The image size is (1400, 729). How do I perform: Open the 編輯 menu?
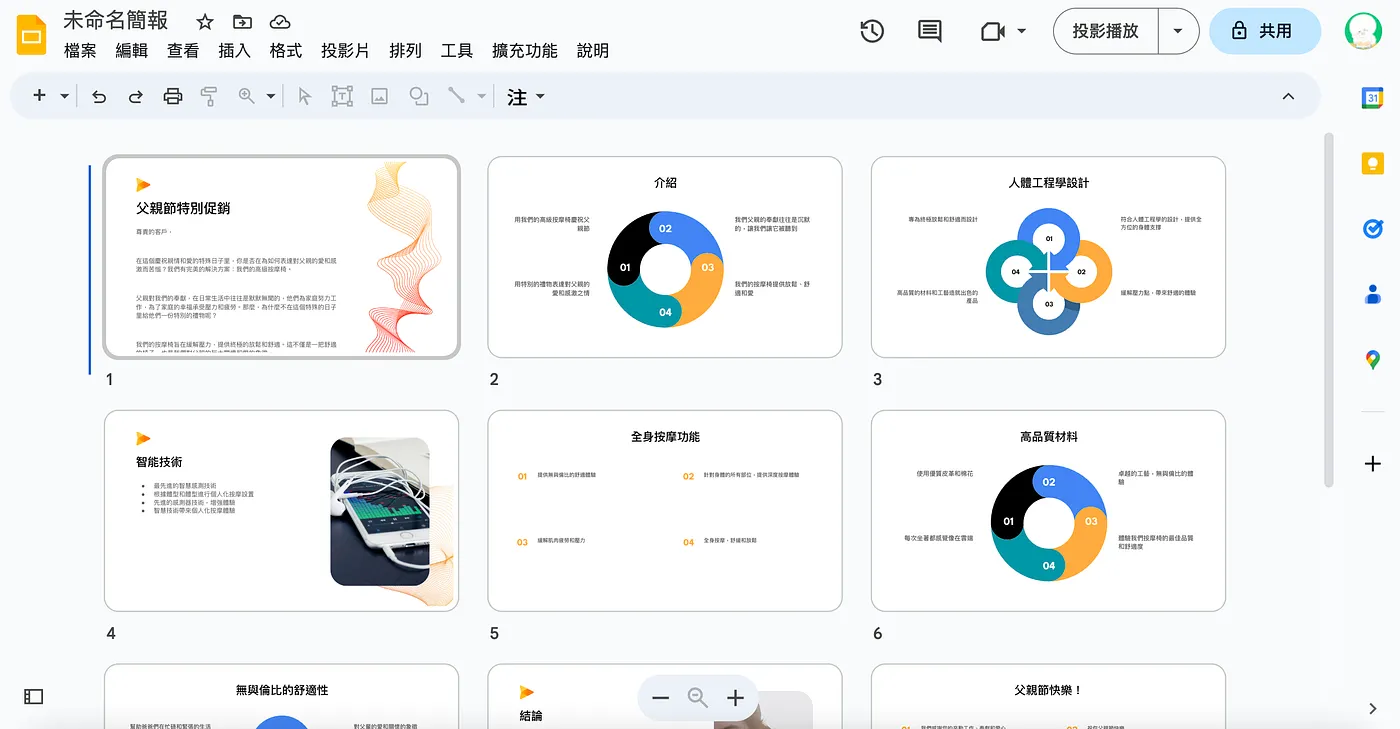[132, 51]
